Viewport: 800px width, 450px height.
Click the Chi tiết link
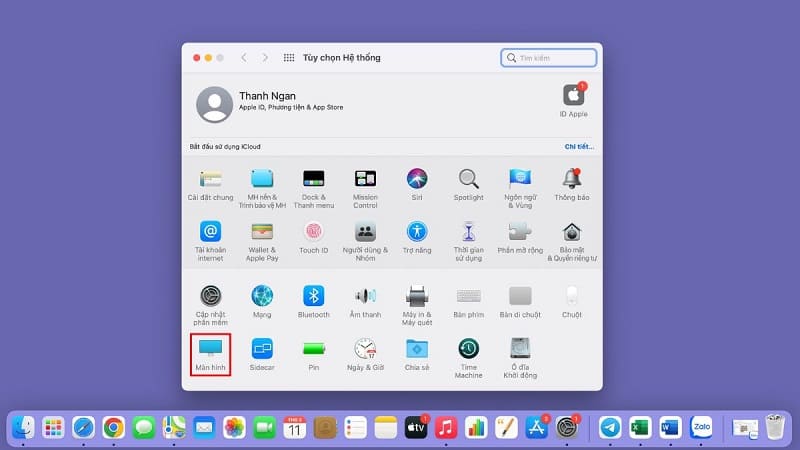point(579,146)
